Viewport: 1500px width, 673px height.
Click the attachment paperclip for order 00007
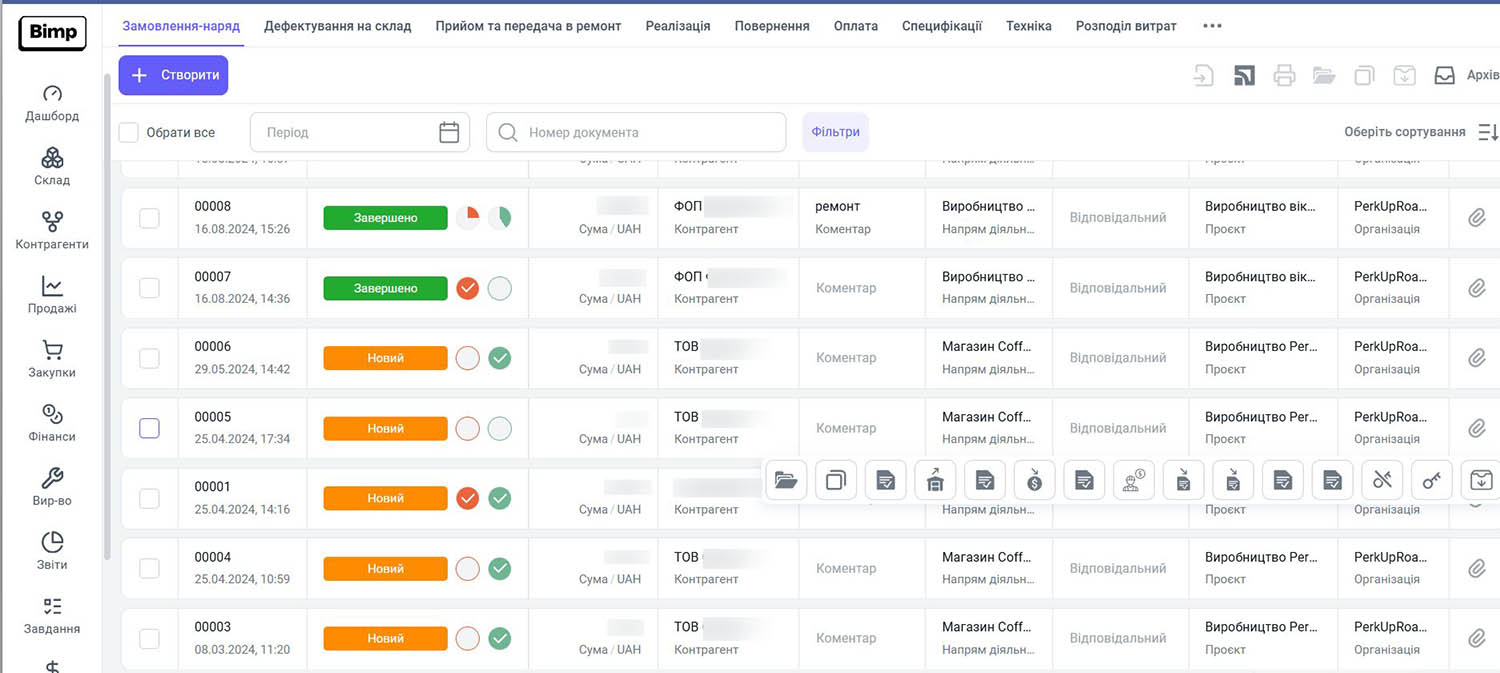tap(1476, 288)
